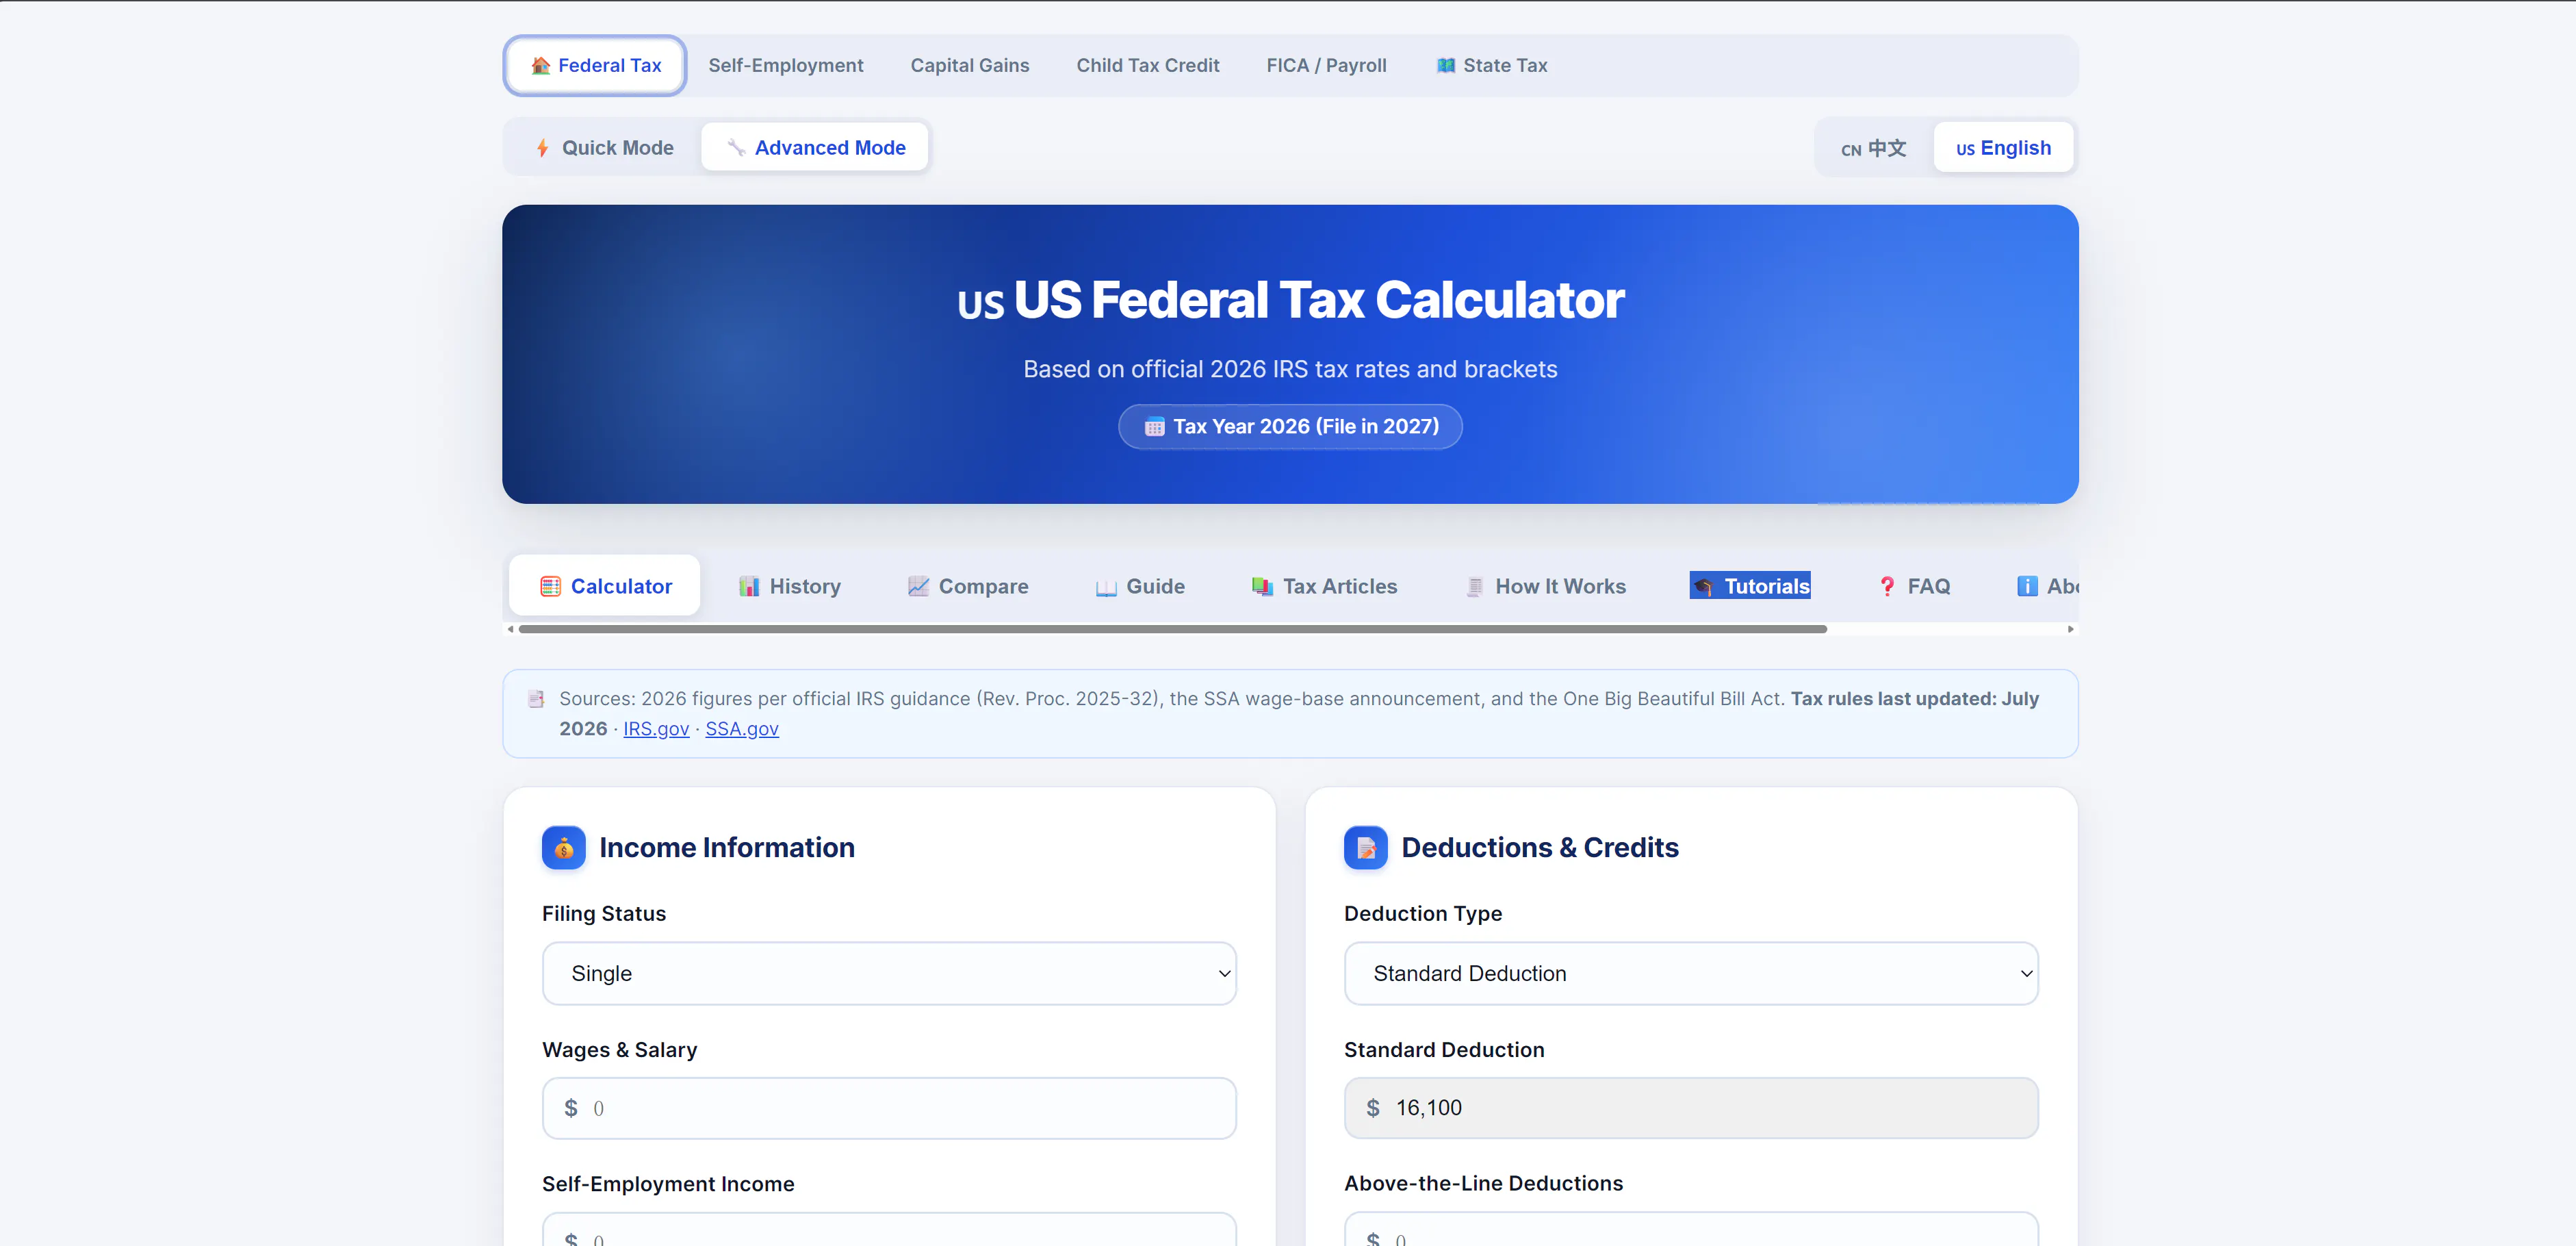
Task: Switch language to 中文
Action: (1873, 148)
